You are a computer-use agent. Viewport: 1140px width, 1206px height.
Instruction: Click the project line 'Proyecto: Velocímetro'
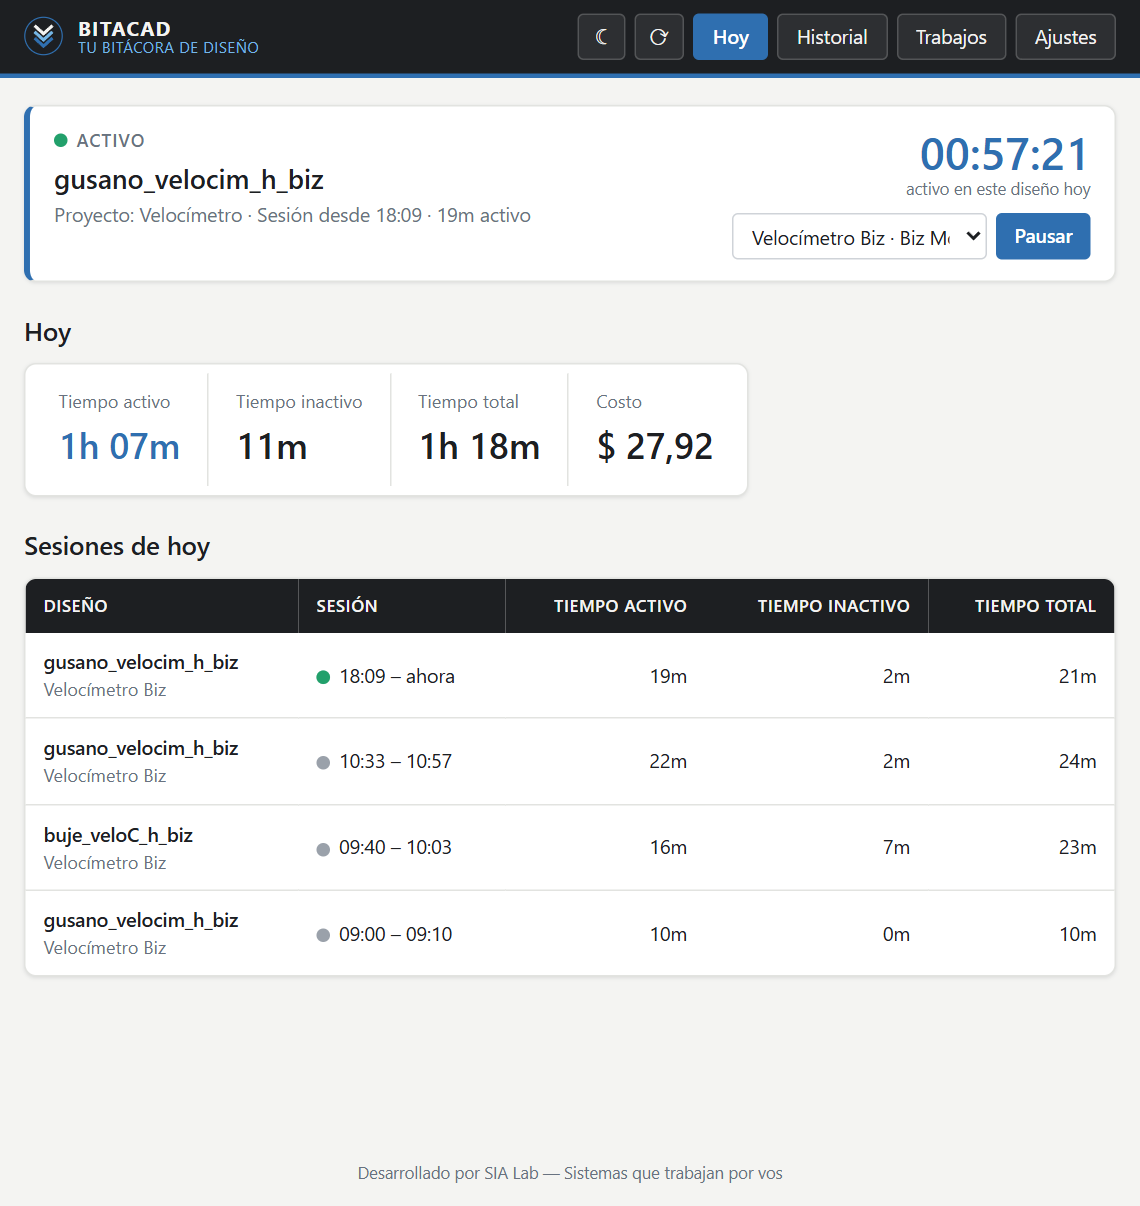pos(148,215)
